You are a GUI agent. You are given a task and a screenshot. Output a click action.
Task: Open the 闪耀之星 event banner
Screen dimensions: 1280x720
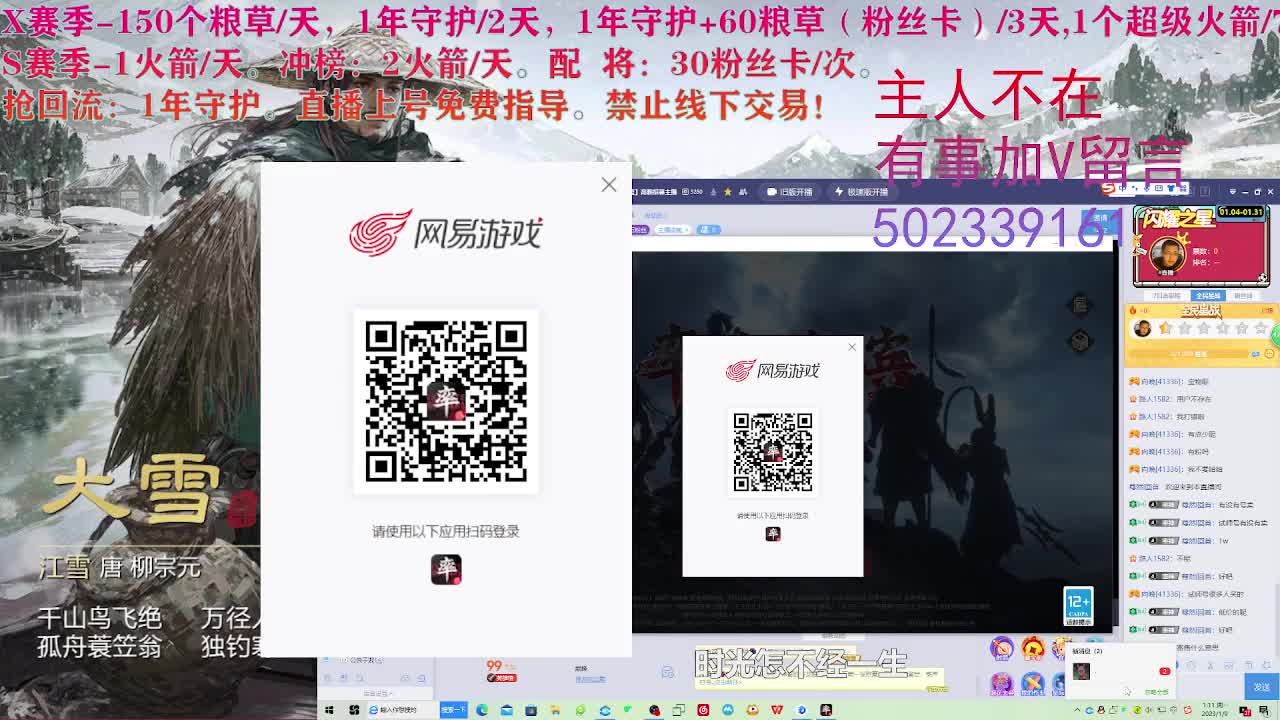(x=1201, y=246)
